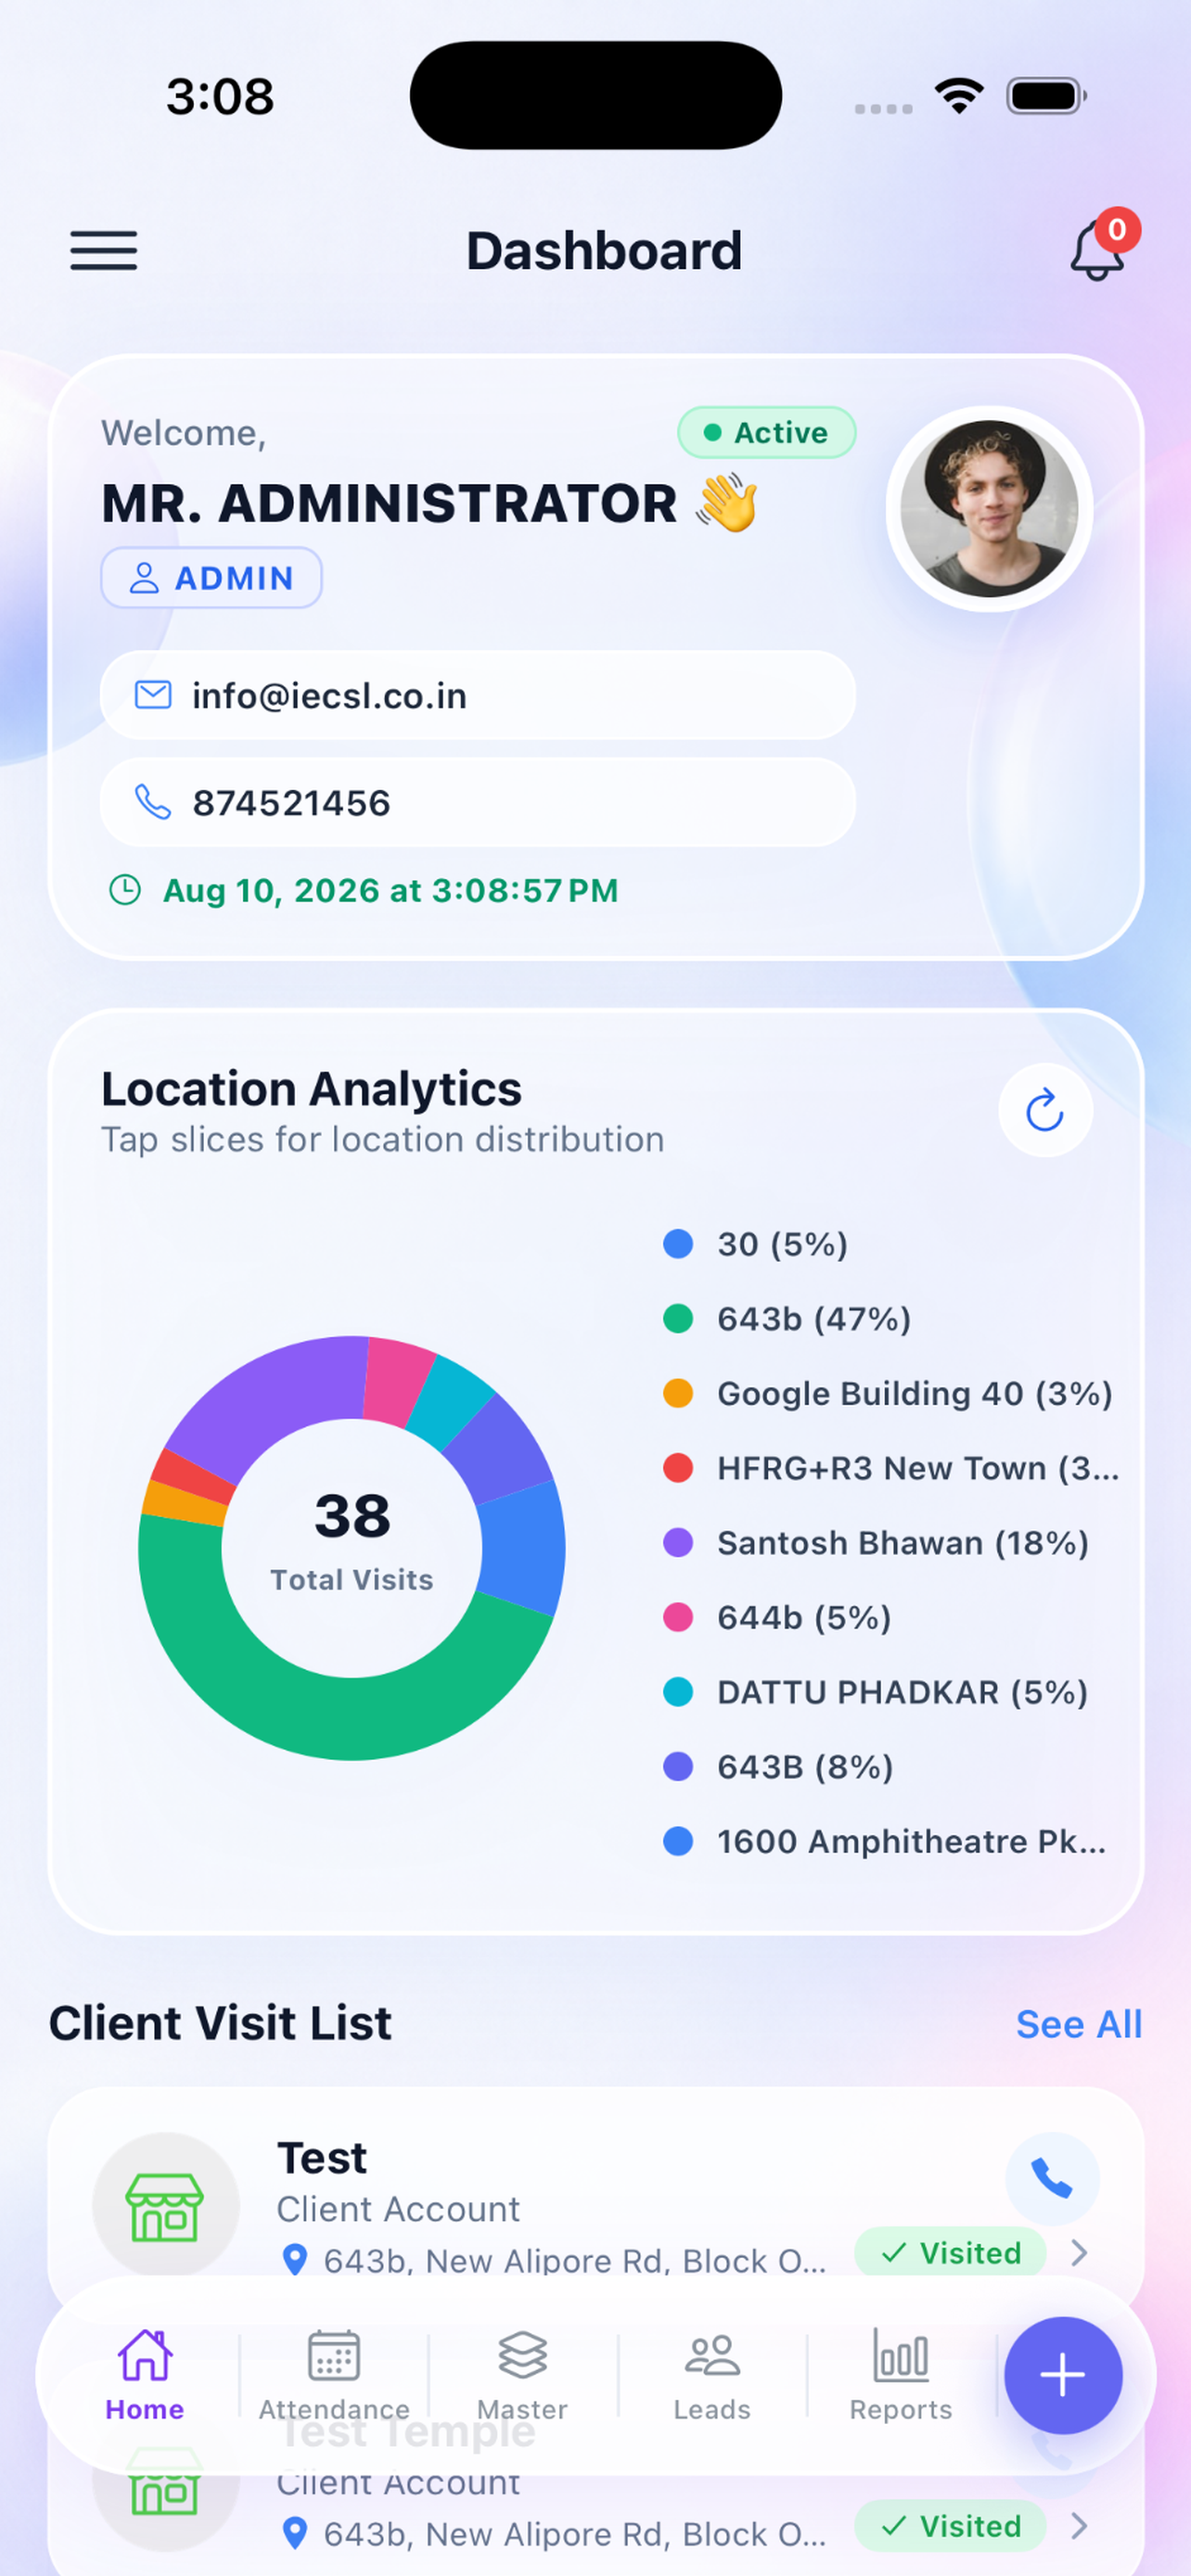Screen dimensions: 1191x2576
Task: Tap the Visited badge on Test client
Action: (950, 2253)
